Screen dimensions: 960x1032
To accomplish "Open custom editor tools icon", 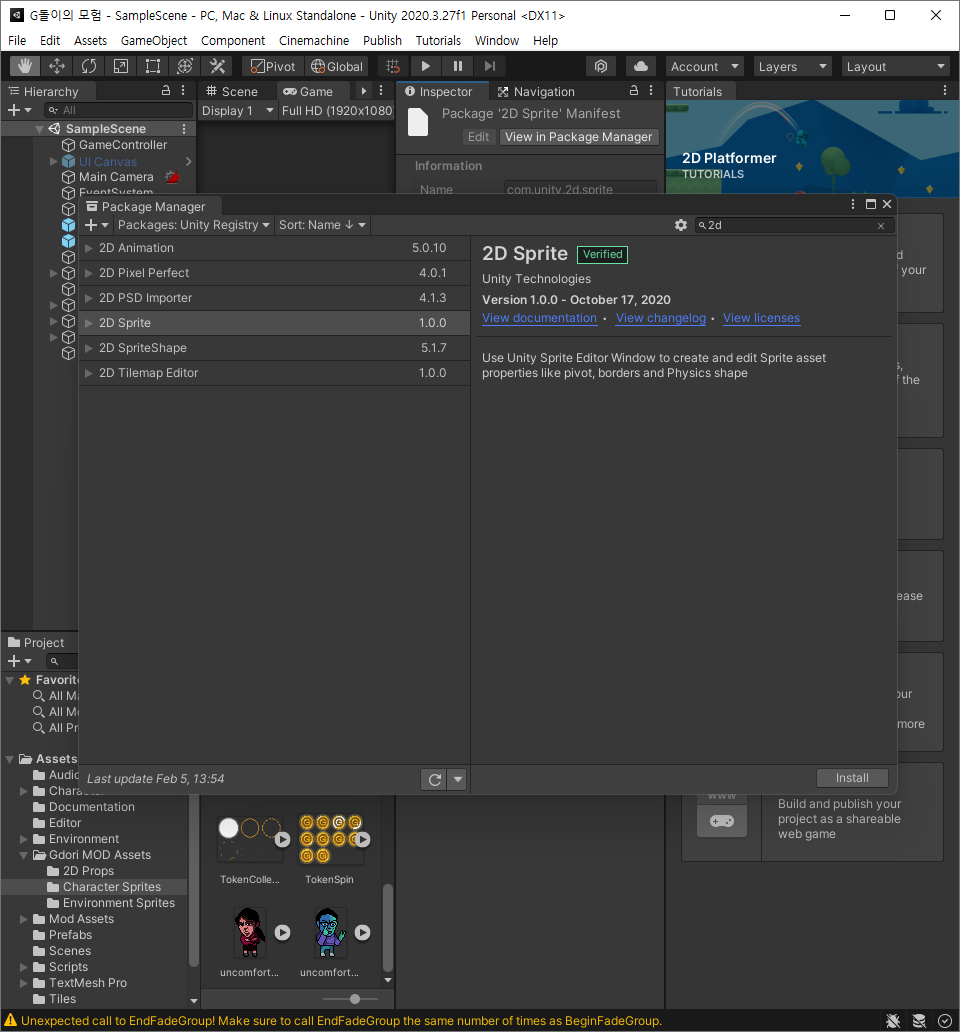I will pos(217,66).
